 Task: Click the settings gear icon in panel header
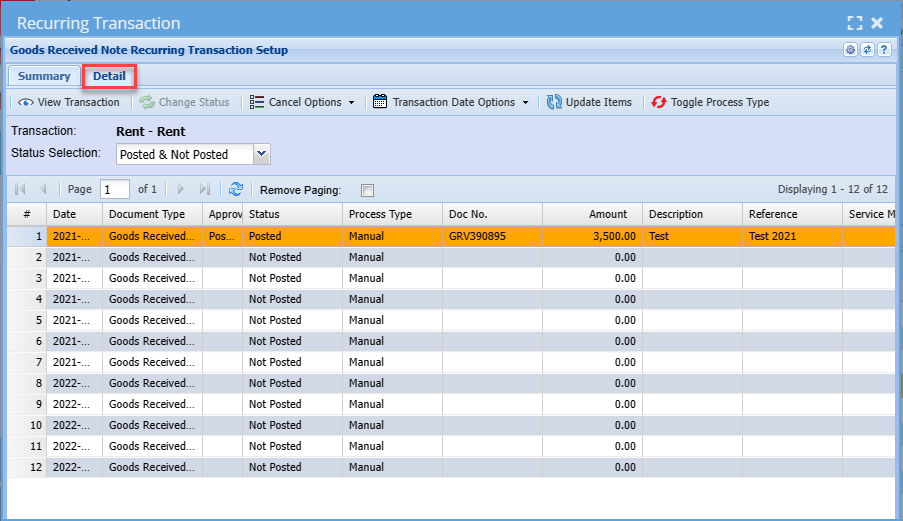point(850,50)
